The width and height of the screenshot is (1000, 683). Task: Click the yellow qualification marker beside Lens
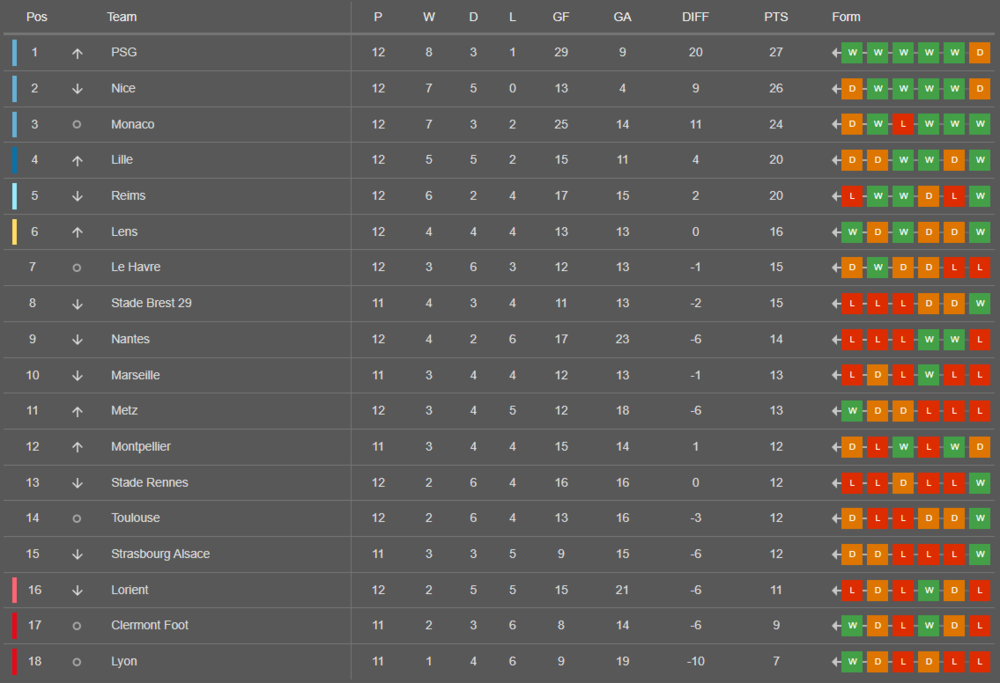[15, 231]
